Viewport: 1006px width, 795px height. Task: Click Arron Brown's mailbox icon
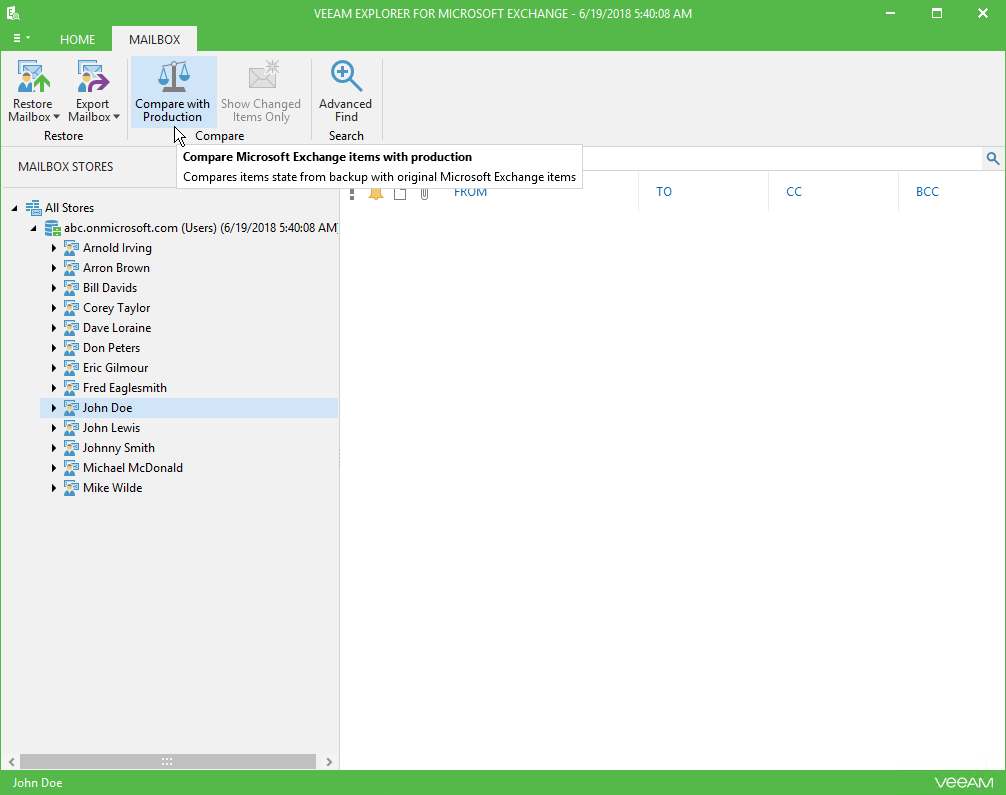tap(71, 268)
